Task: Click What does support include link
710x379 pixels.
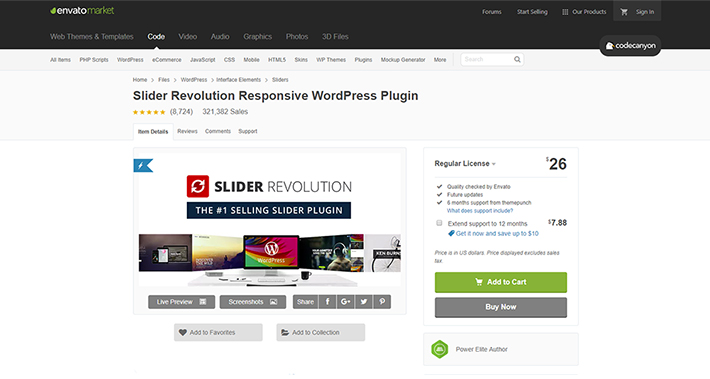Action: tap(480, 211)
